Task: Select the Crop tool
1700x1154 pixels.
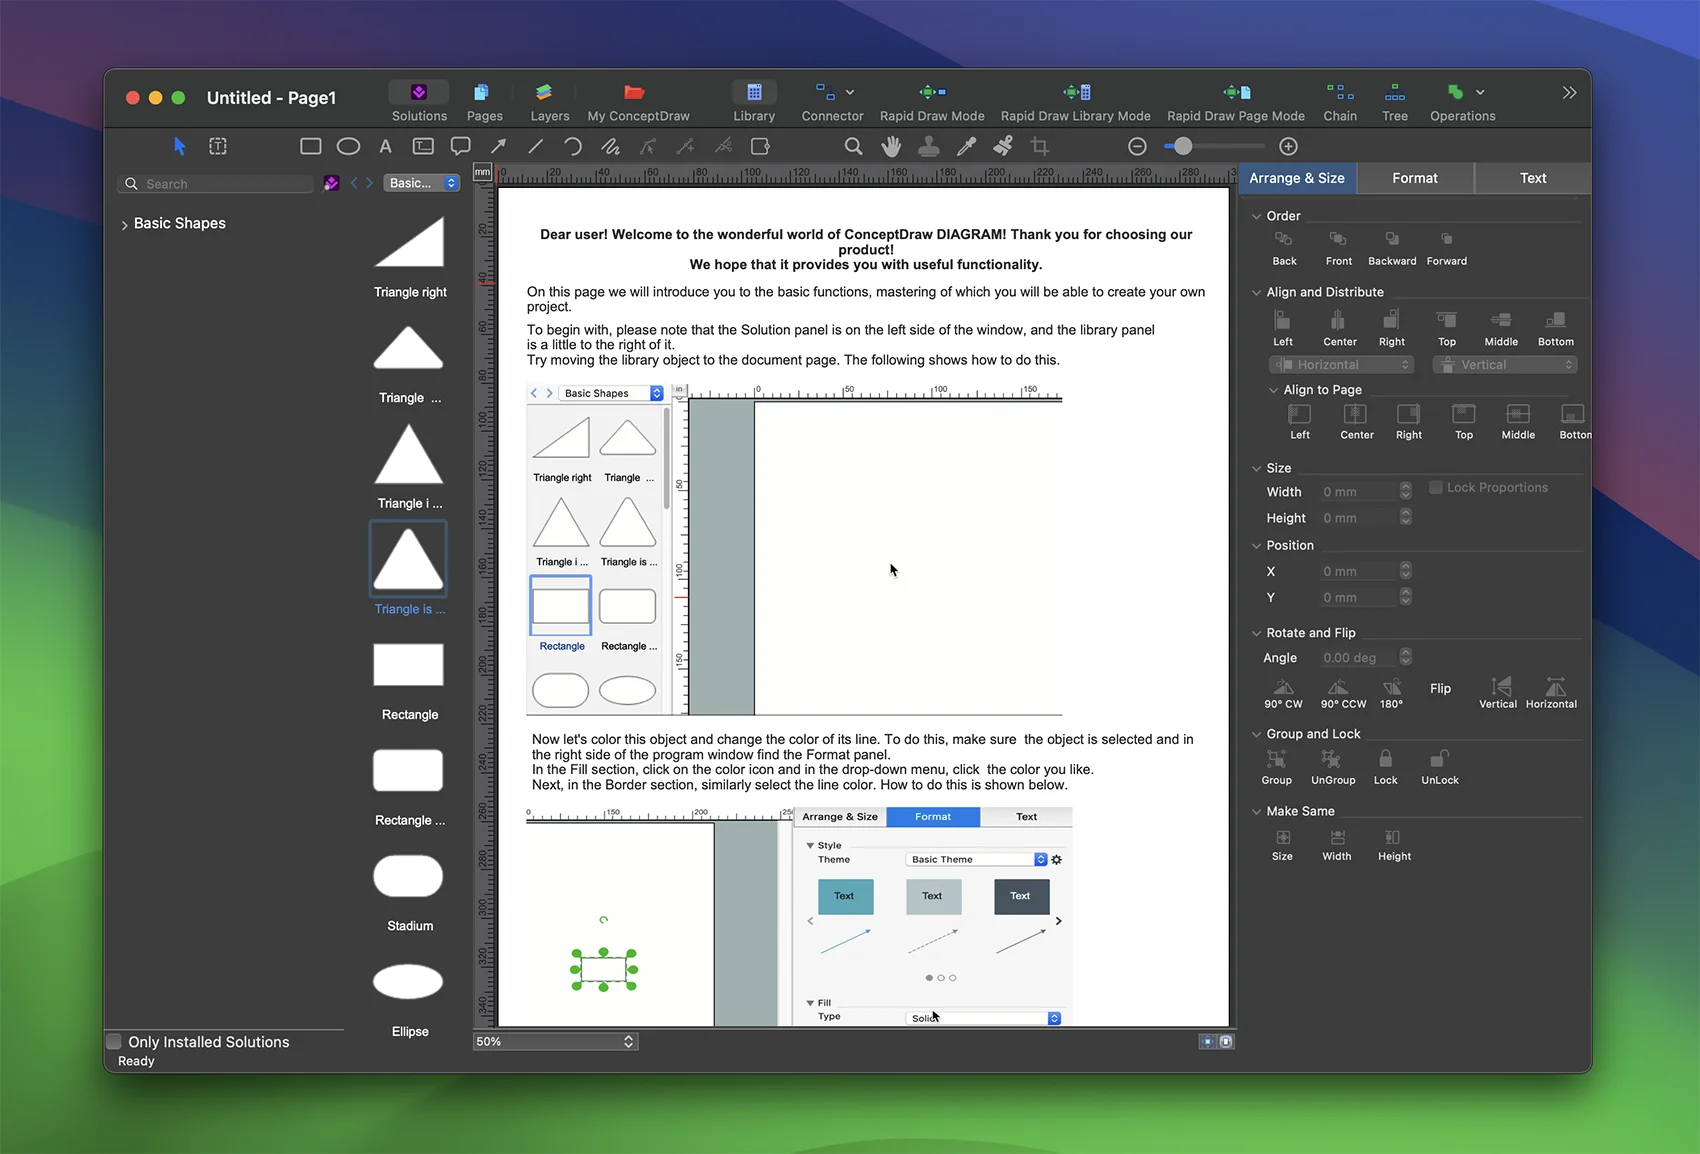Action: point(1040,146)
